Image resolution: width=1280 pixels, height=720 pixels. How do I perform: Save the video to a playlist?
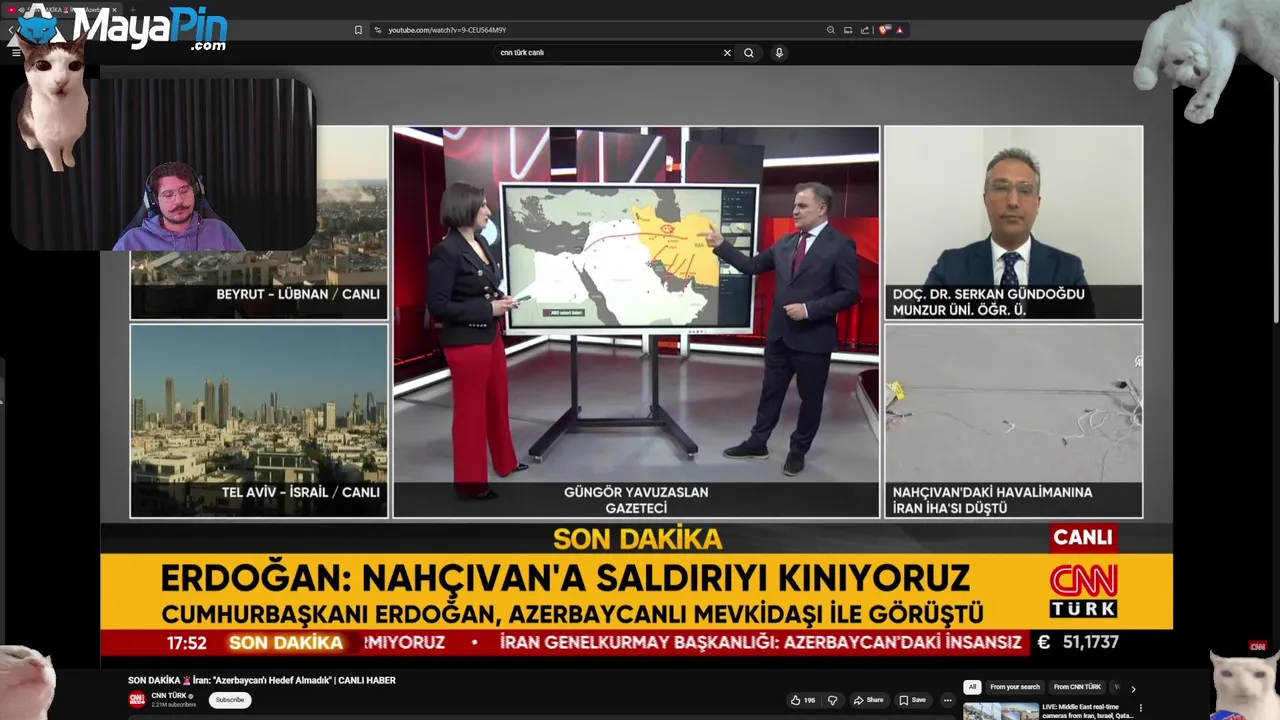tap(912, 700)
